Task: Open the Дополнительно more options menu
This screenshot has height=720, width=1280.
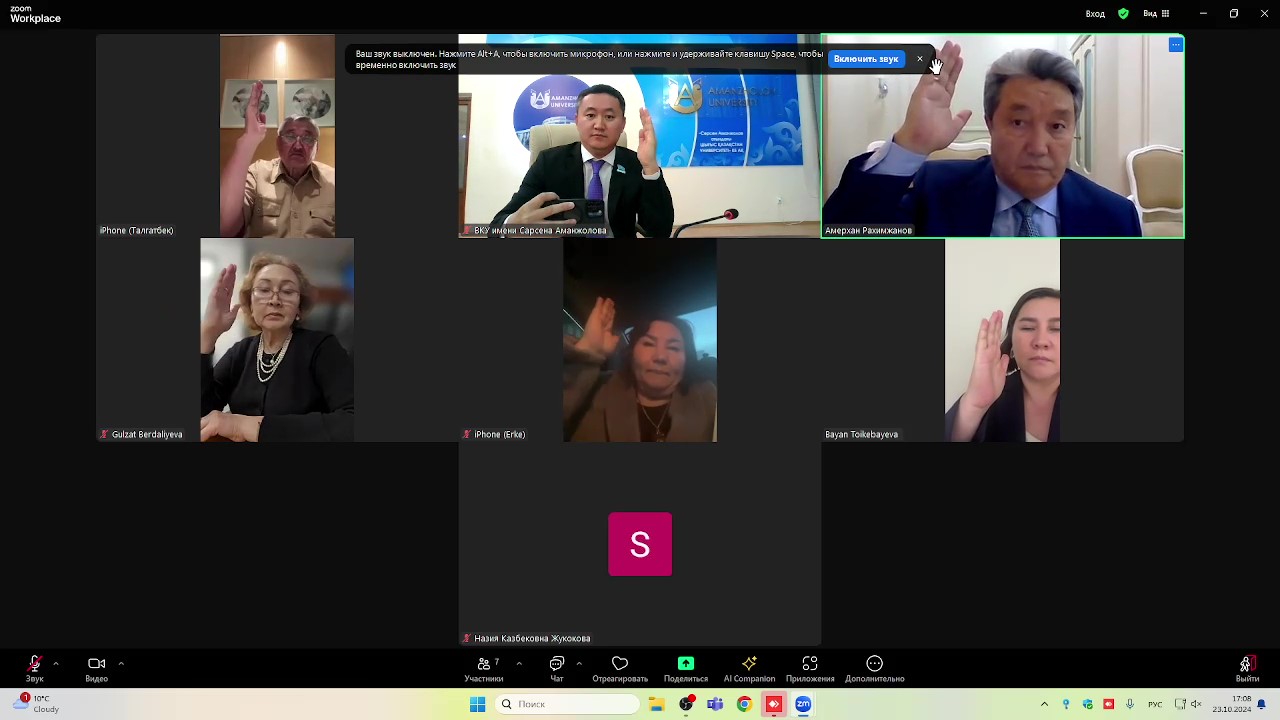Action: pos(874,664)
